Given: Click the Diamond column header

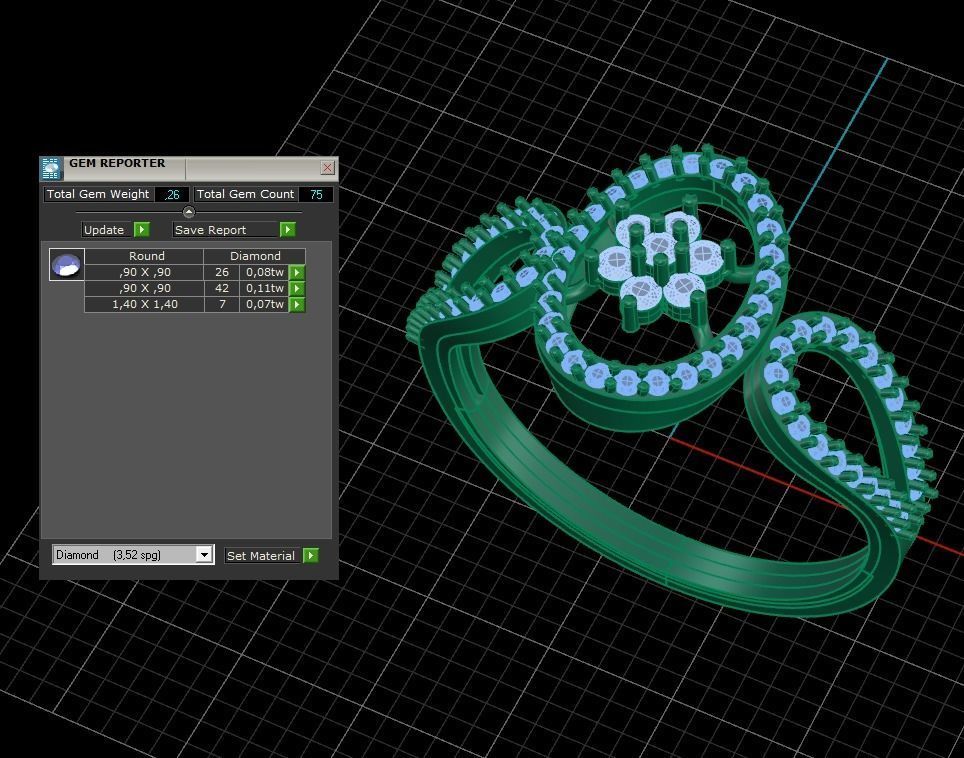Looking at the screenshot, I should pyautogui.click(x=255, y=256).
